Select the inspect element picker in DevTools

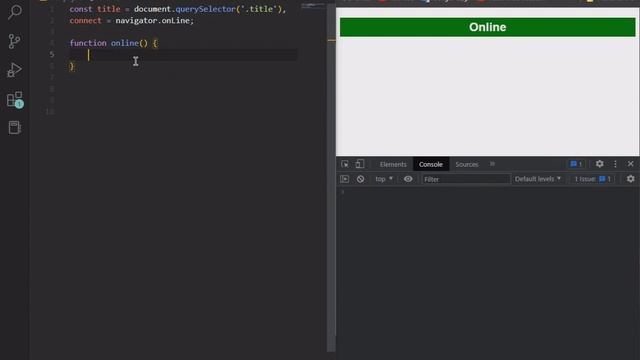(x=345, y=164)
